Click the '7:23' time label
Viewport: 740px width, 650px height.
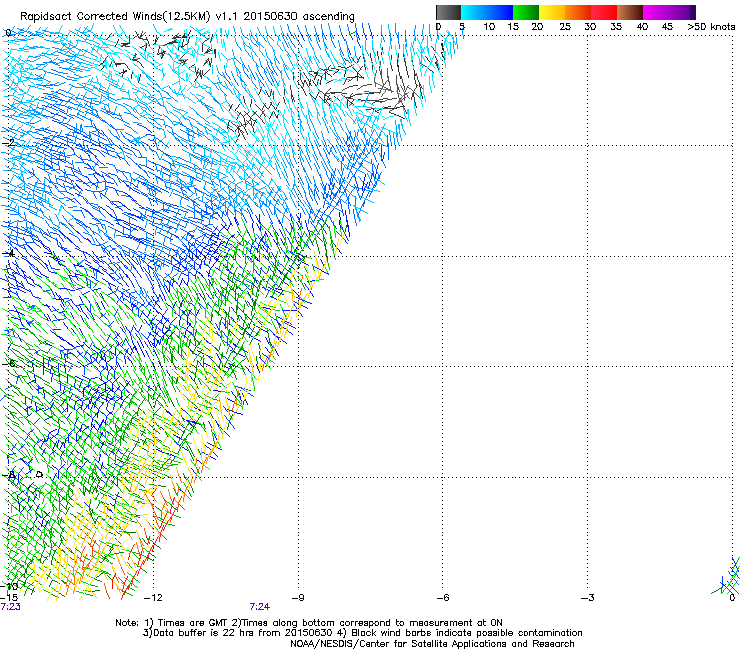10,607
